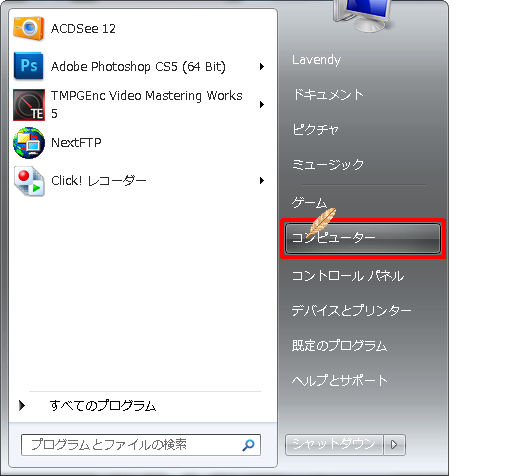Viewport: 509px width, 476px height.
Task: Open the shutdown options arrow button
Action: coord(394,445)
